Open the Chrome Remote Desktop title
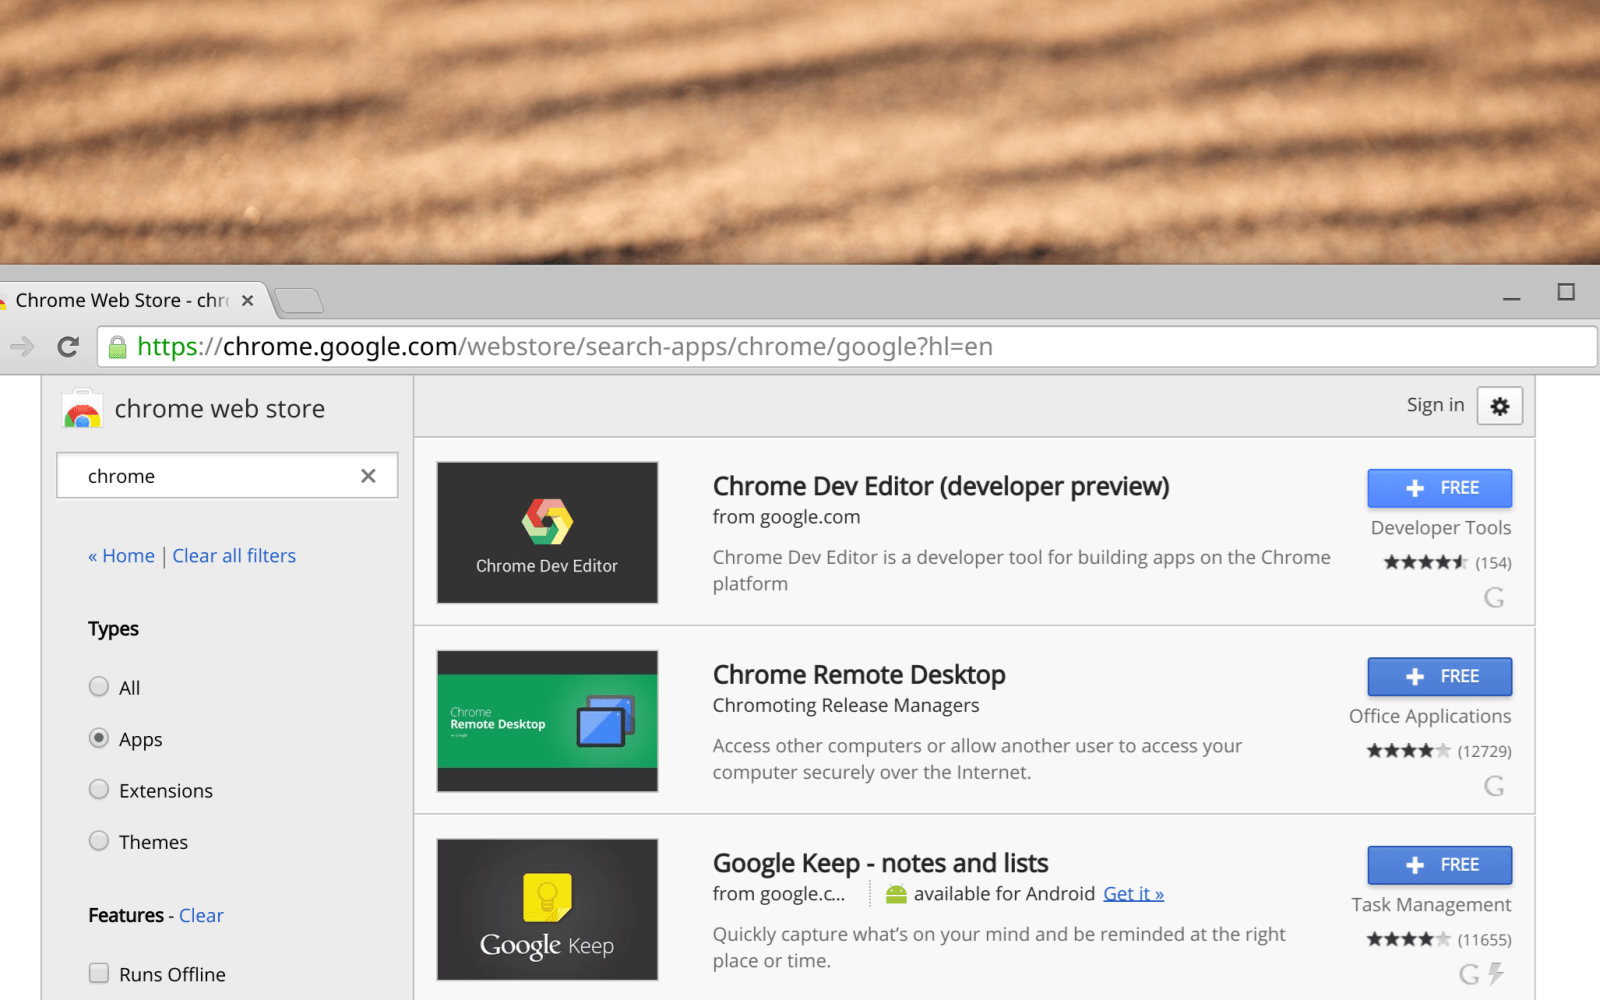The width and height of the screenshot is (1600, 1000). pyautogui.click(x=859, y=675)
